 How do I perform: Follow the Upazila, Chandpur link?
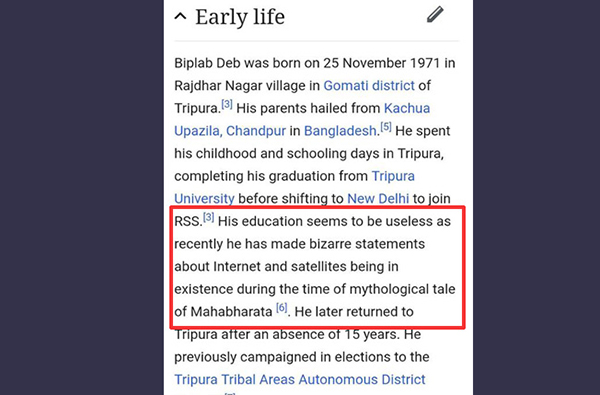230,131
